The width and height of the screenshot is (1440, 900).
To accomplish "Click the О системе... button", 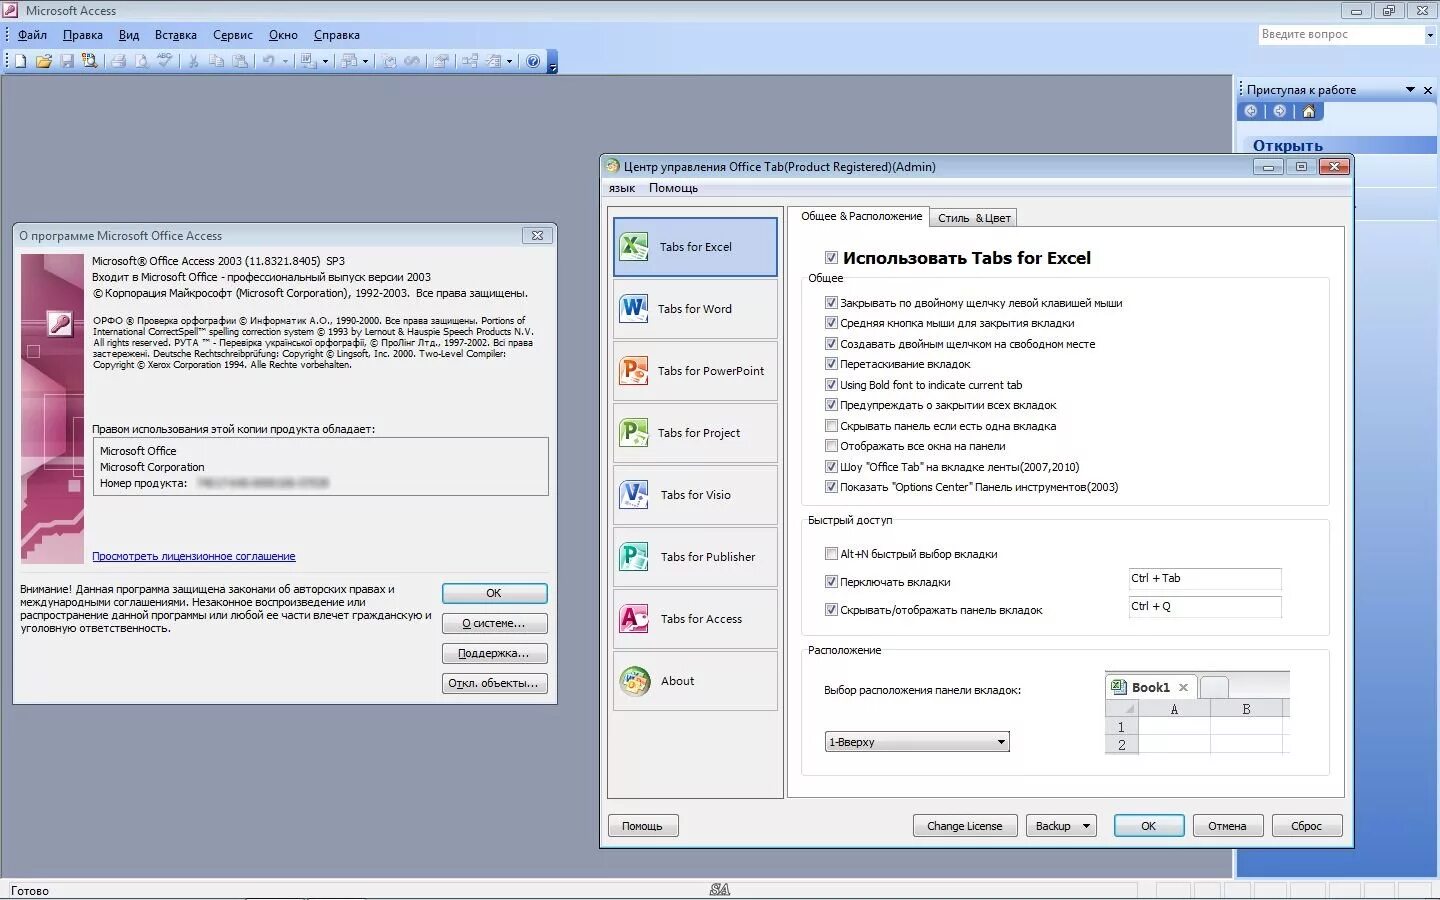I will 494,623.
